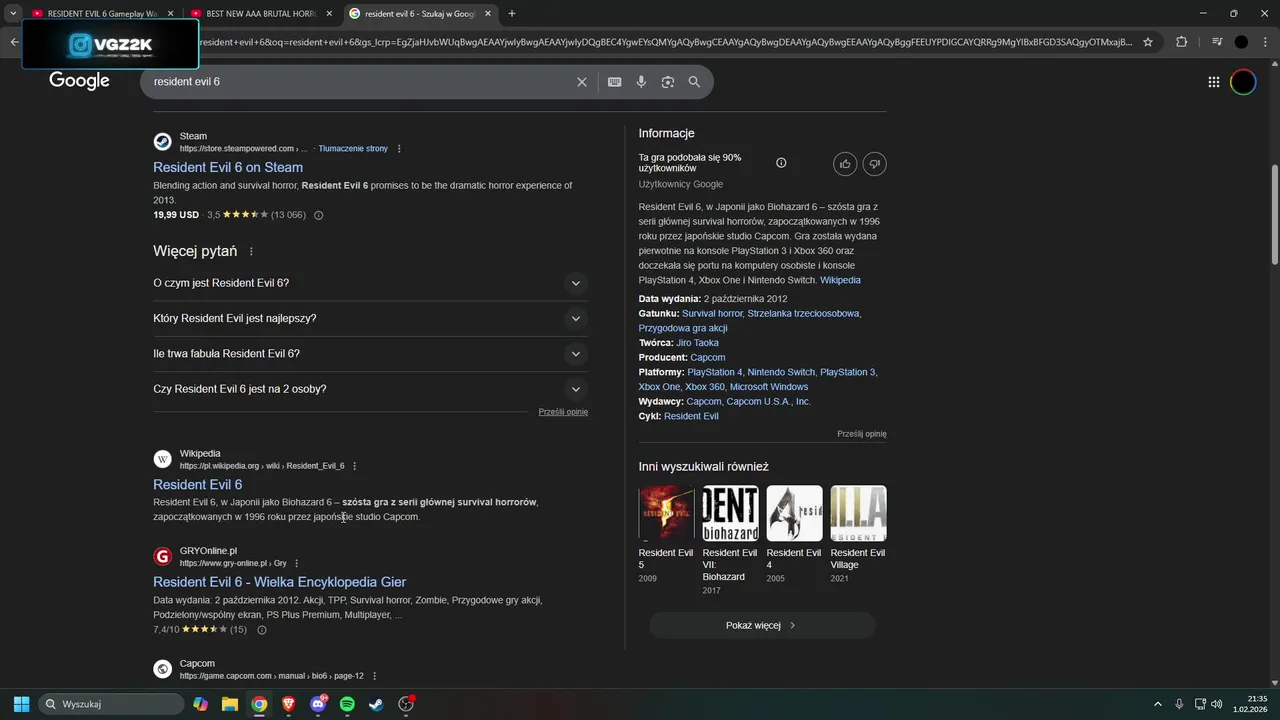
Task: Click 'Prześlij opinię' below info panel
Action: 861,434
